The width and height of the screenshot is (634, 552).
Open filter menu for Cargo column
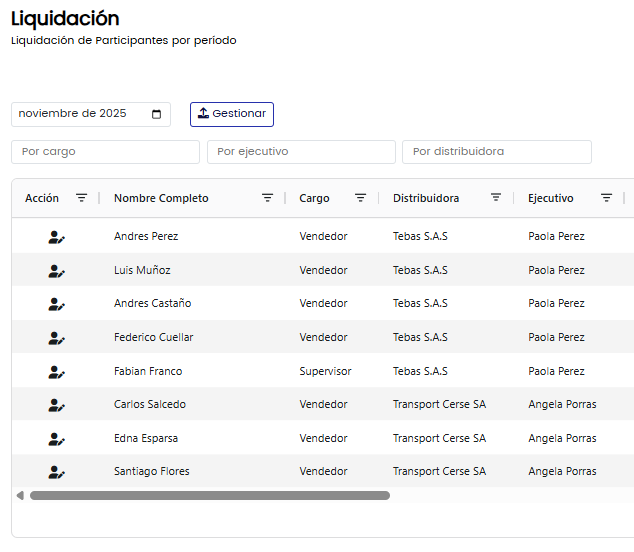tap(360, 198)
